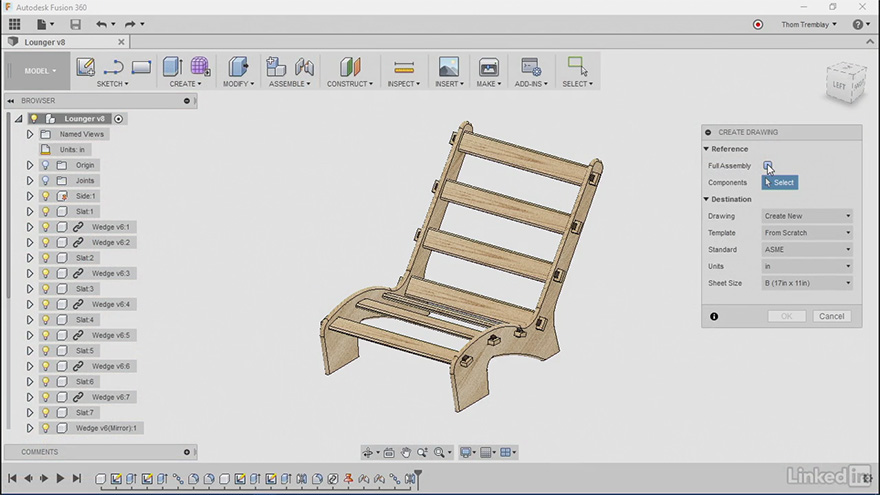
Task: Click the Insert image icon
Action: tap(448, 67)
